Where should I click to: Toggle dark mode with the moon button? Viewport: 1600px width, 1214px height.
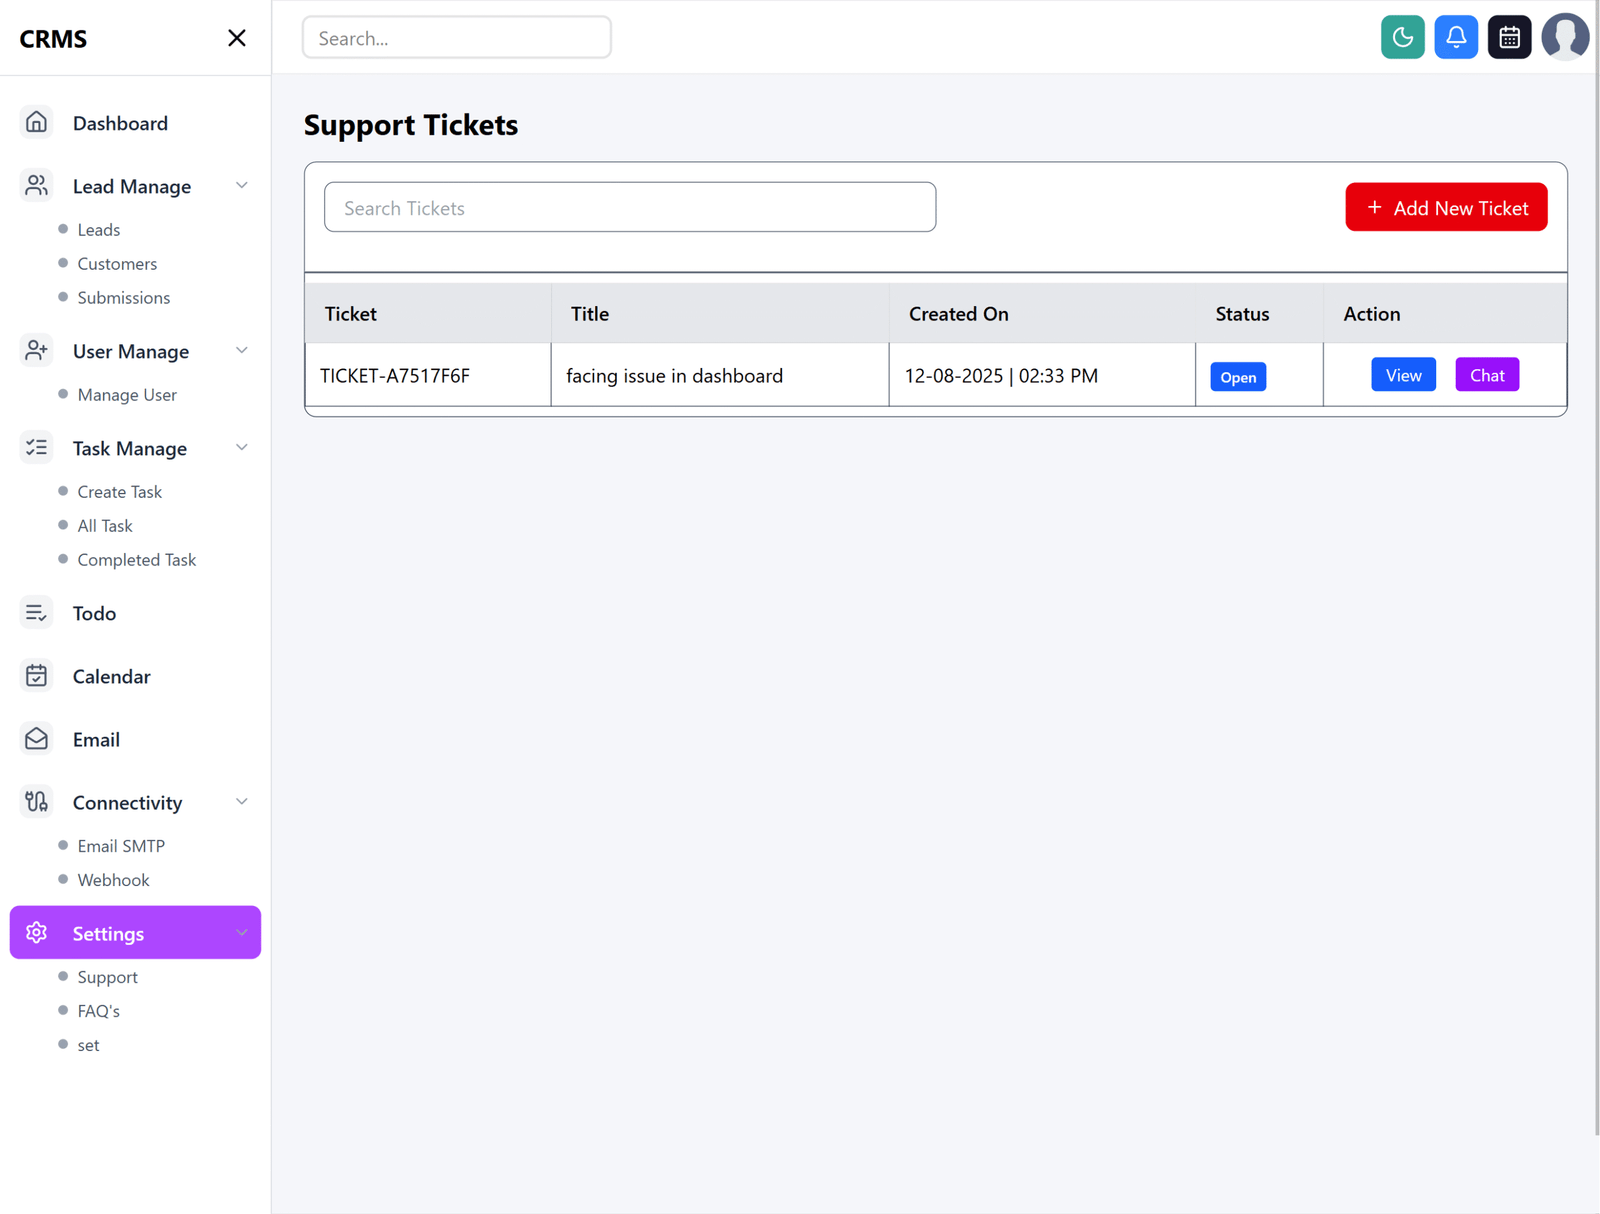point(1402,37)
